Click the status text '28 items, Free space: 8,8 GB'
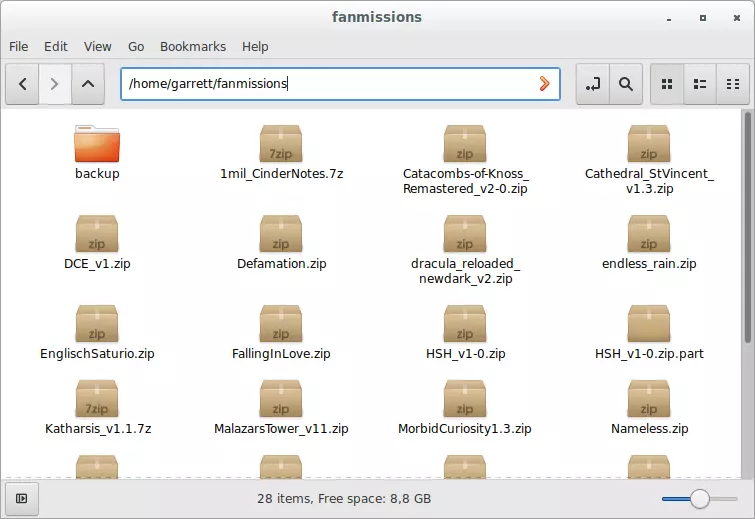Screen dimensions: 755x519 (344, 498)
